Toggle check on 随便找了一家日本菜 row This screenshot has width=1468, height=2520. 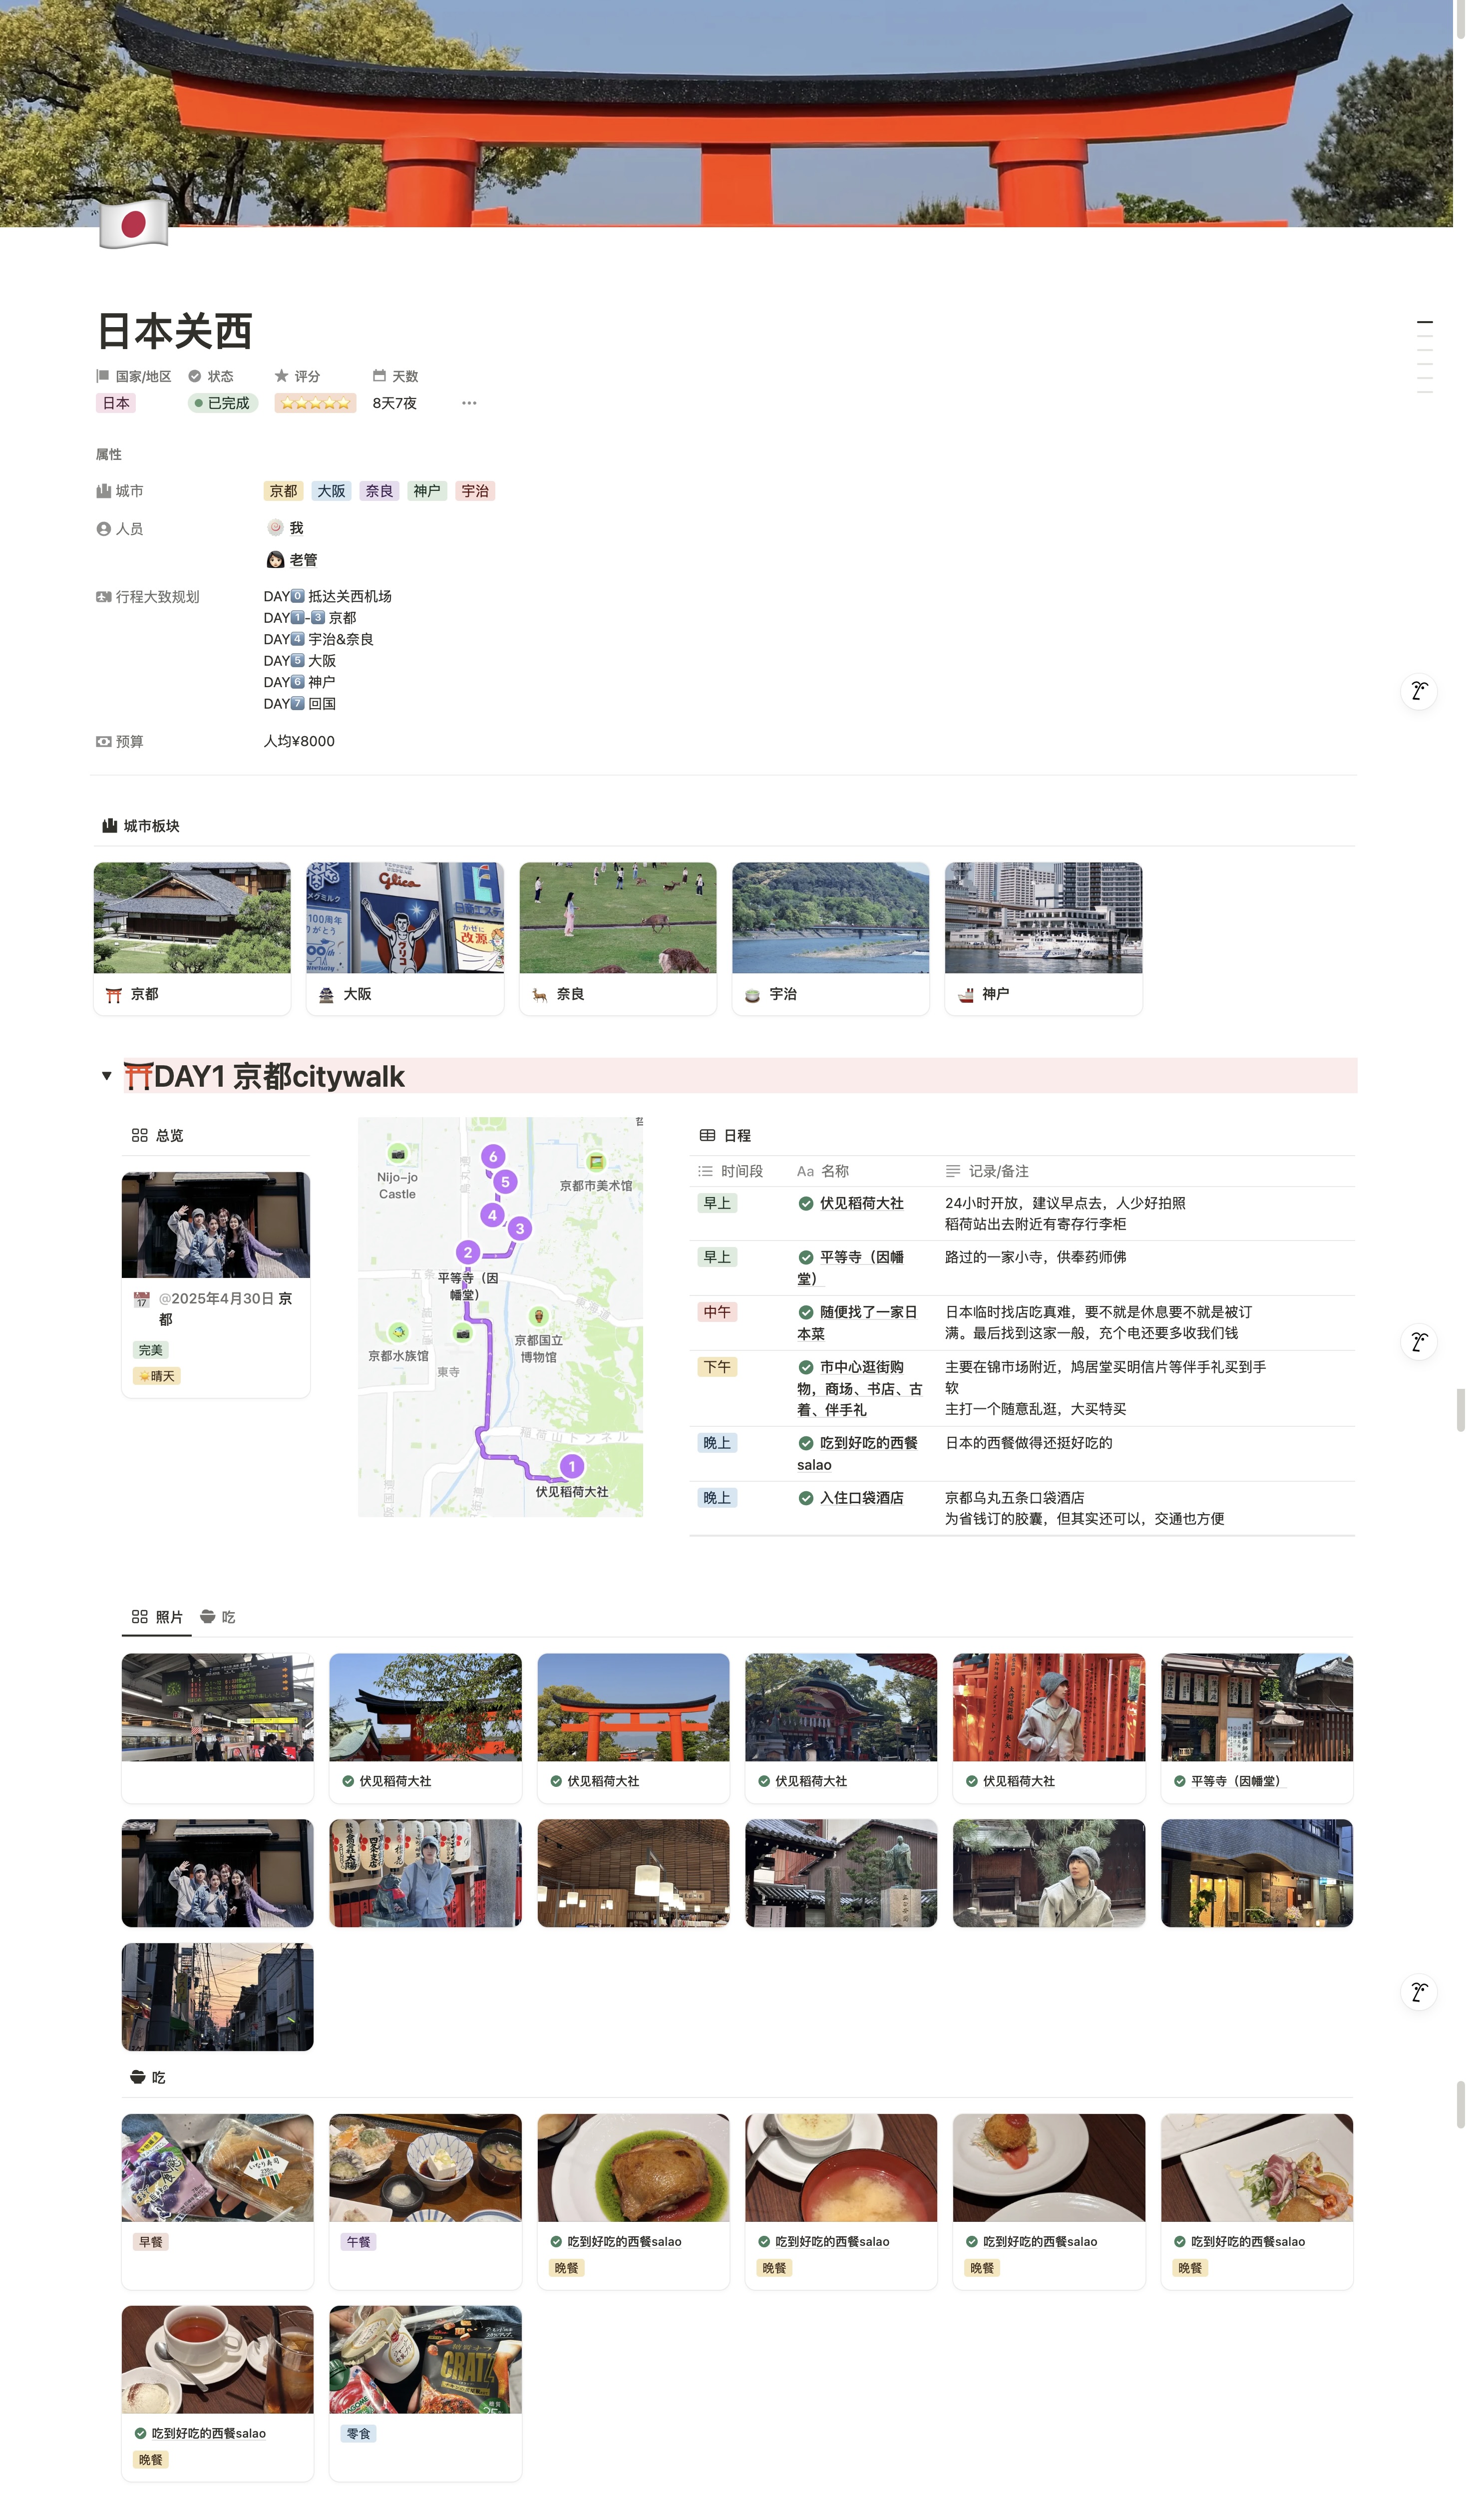[x=805, y=1312]
